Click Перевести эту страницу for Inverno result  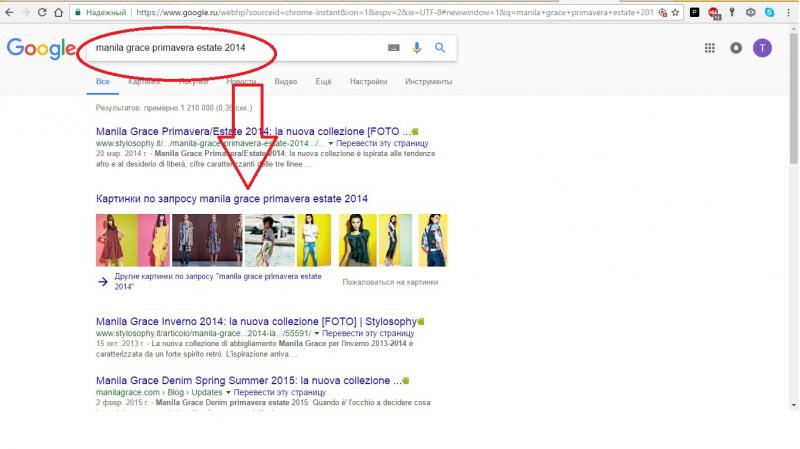click(x=368, y=333)
